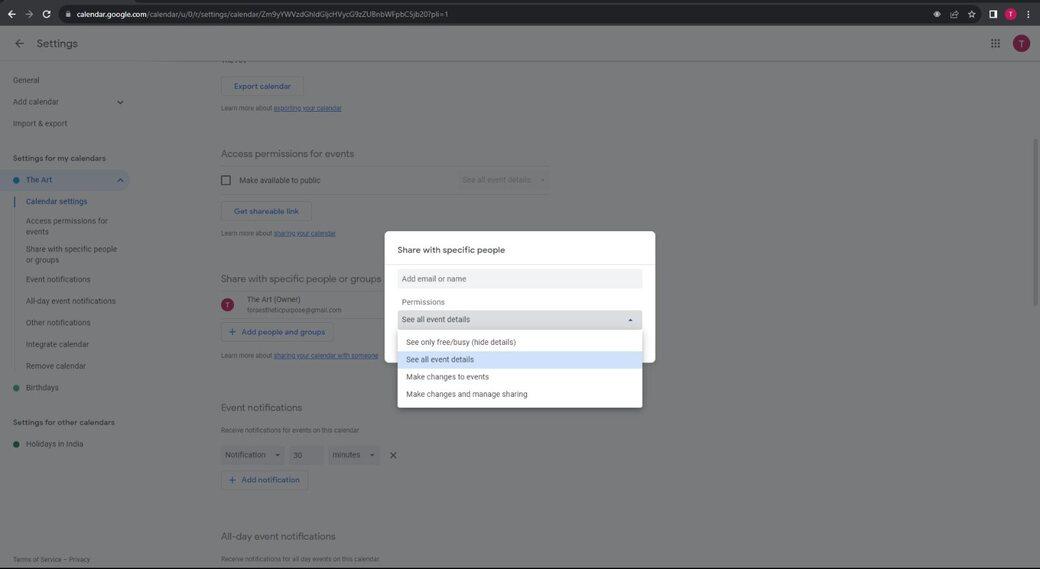Select See all event details option
1040x569 pixels.
tap(519, 359)
